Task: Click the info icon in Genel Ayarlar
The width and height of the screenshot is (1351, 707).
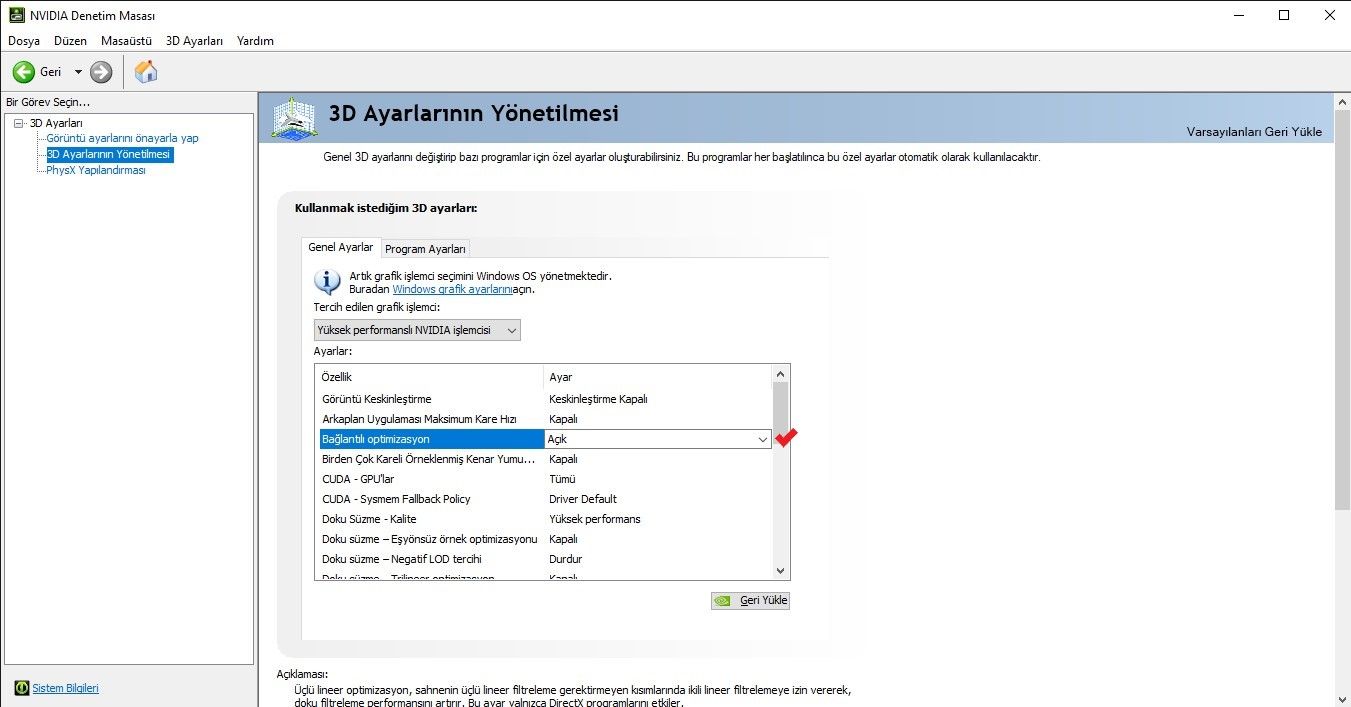Action: (x=327, y=281)
